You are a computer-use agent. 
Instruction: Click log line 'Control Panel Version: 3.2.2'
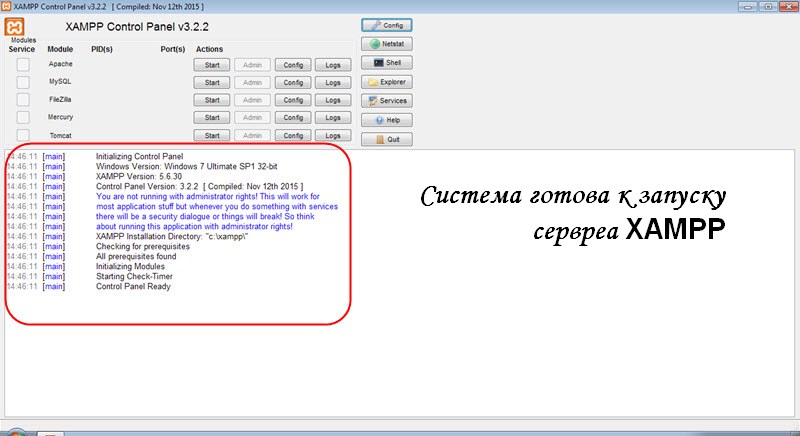199,187
